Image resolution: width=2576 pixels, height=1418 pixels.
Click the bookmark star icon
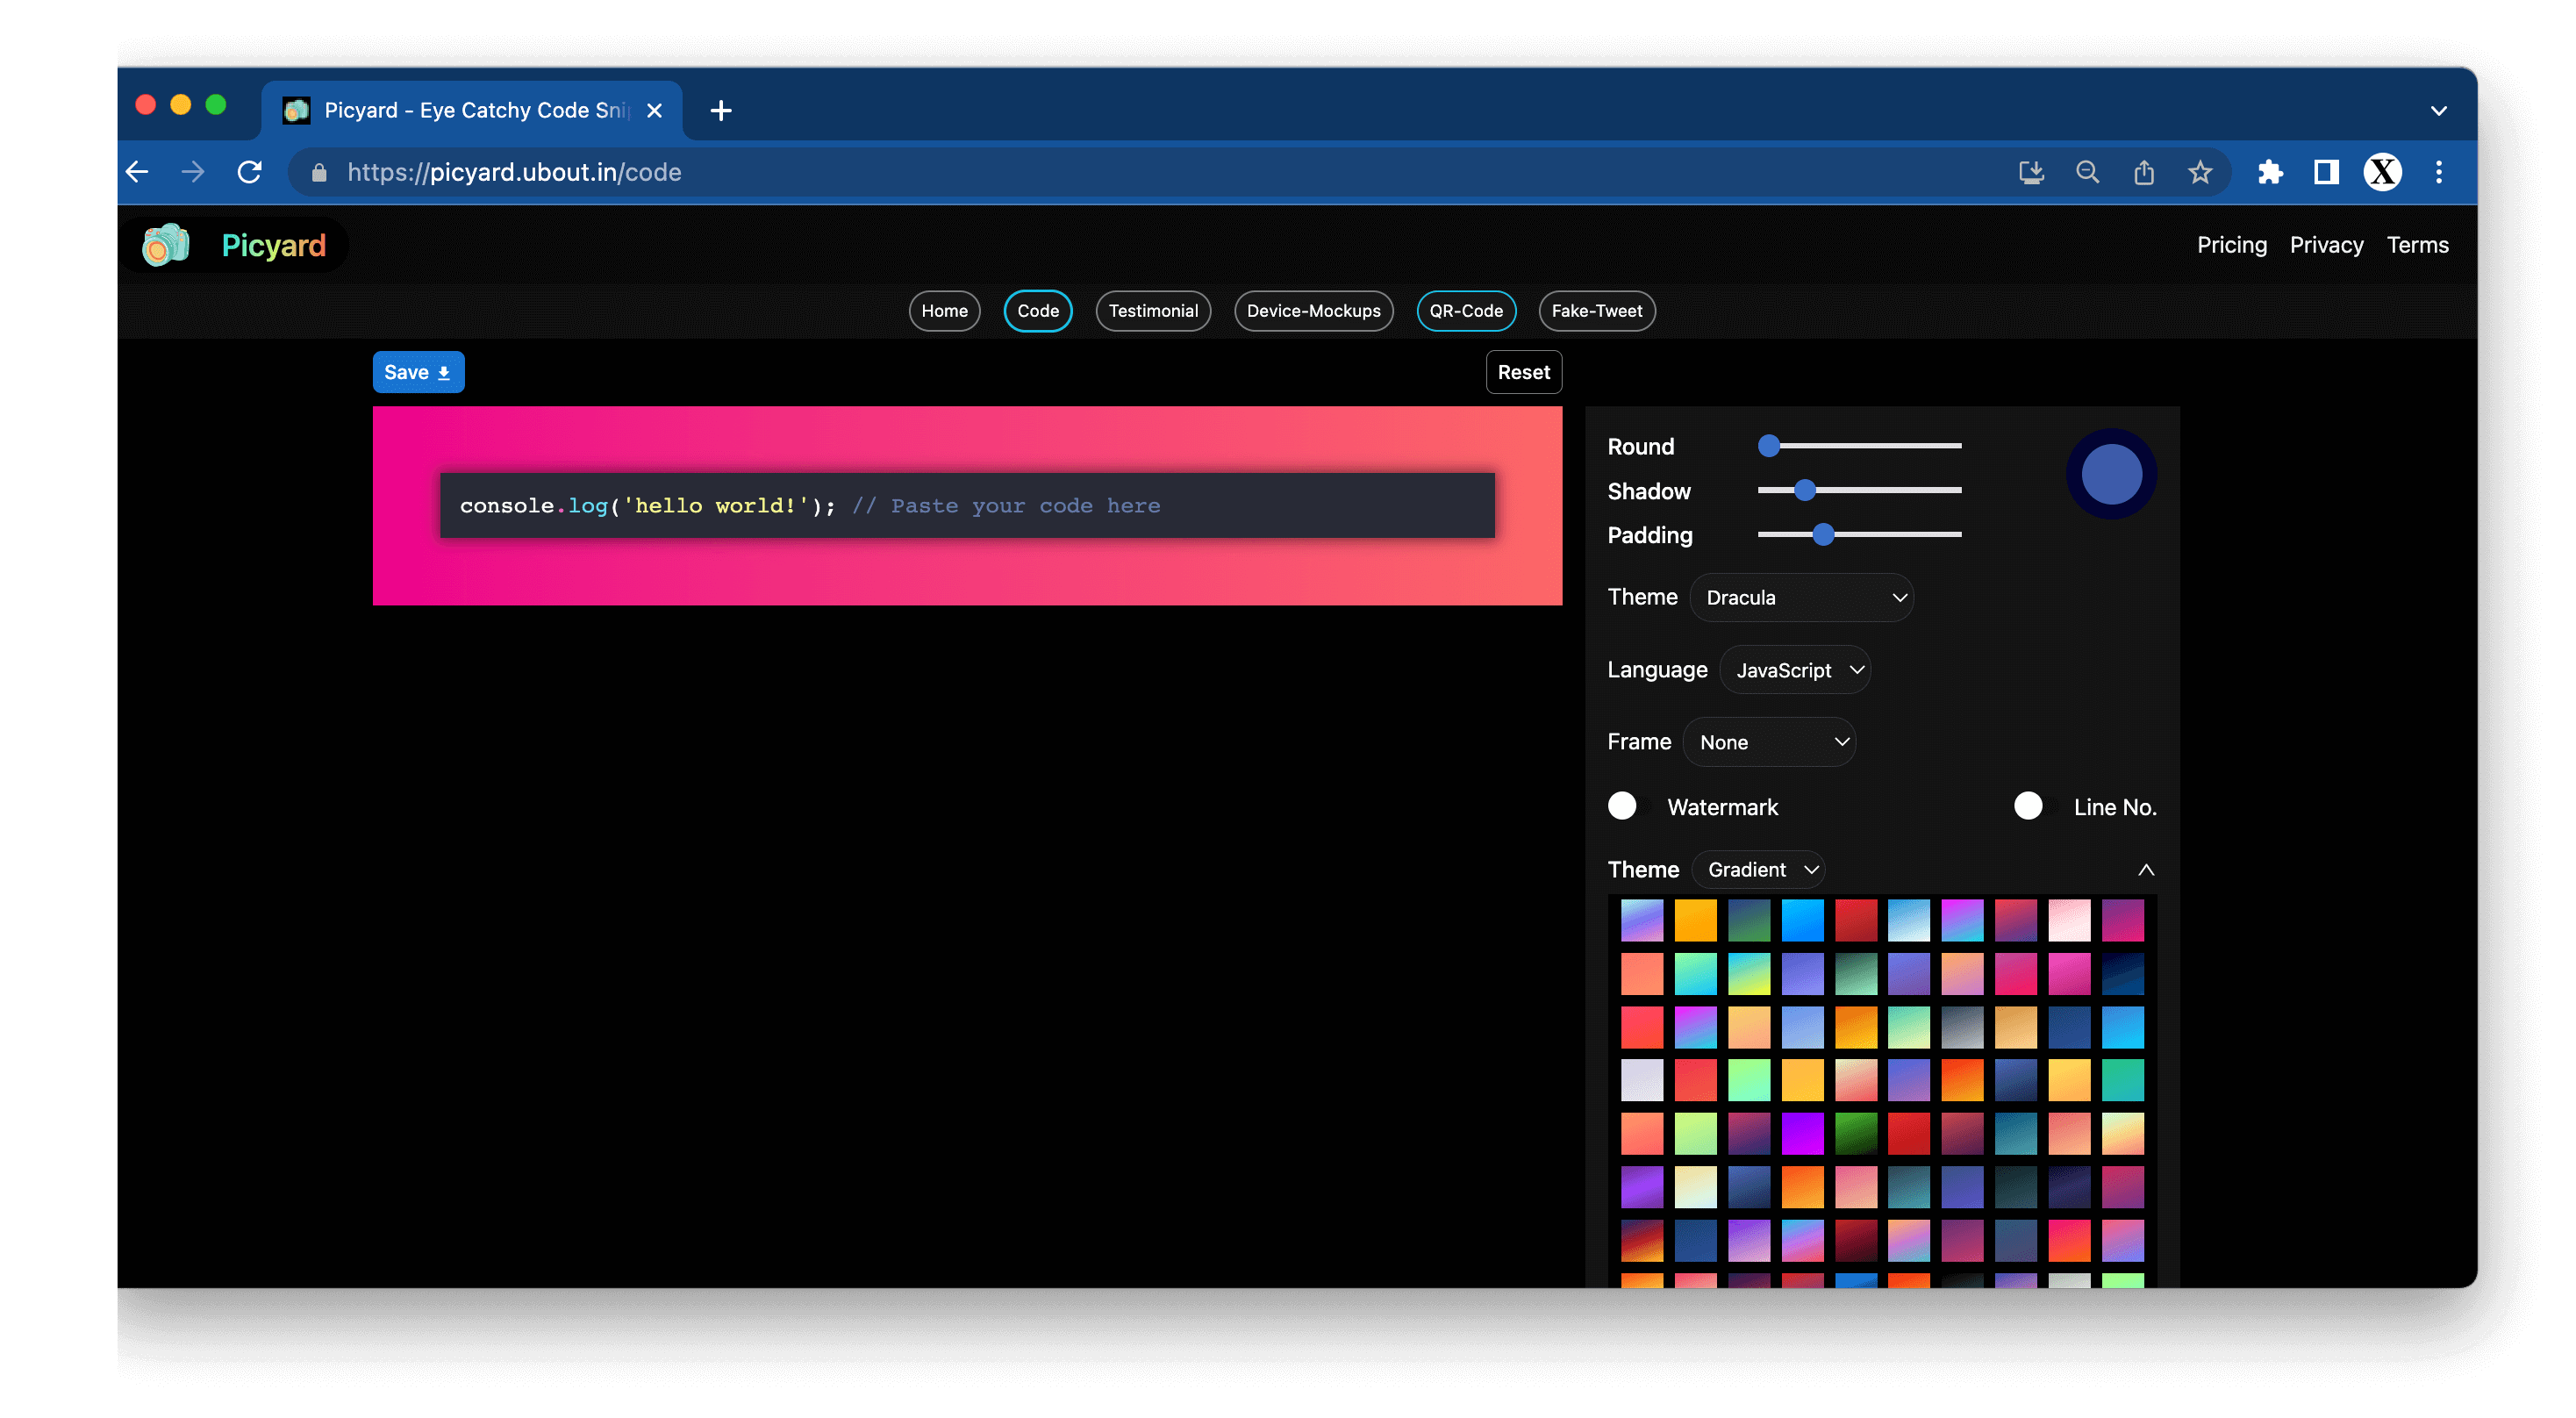click(x=2200, y=172)
